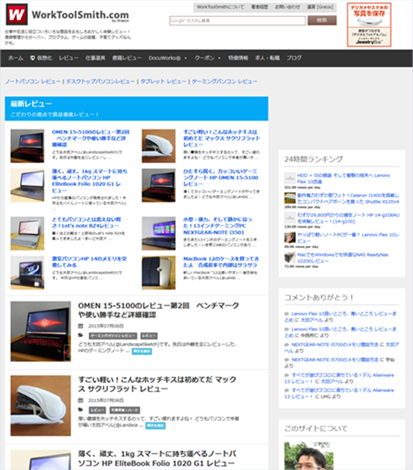413x470 pixels.
Task: Open the ホーム menu item
Action: tap(16, 58)
